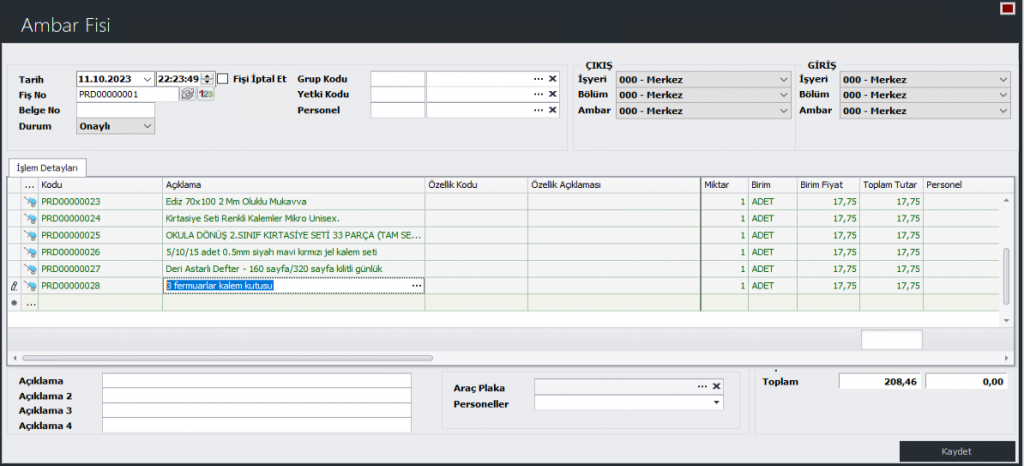The image size is (1024, 466).
Task: Expand the Durum dropdown showing Onaylı
Action: click(148, 126)
